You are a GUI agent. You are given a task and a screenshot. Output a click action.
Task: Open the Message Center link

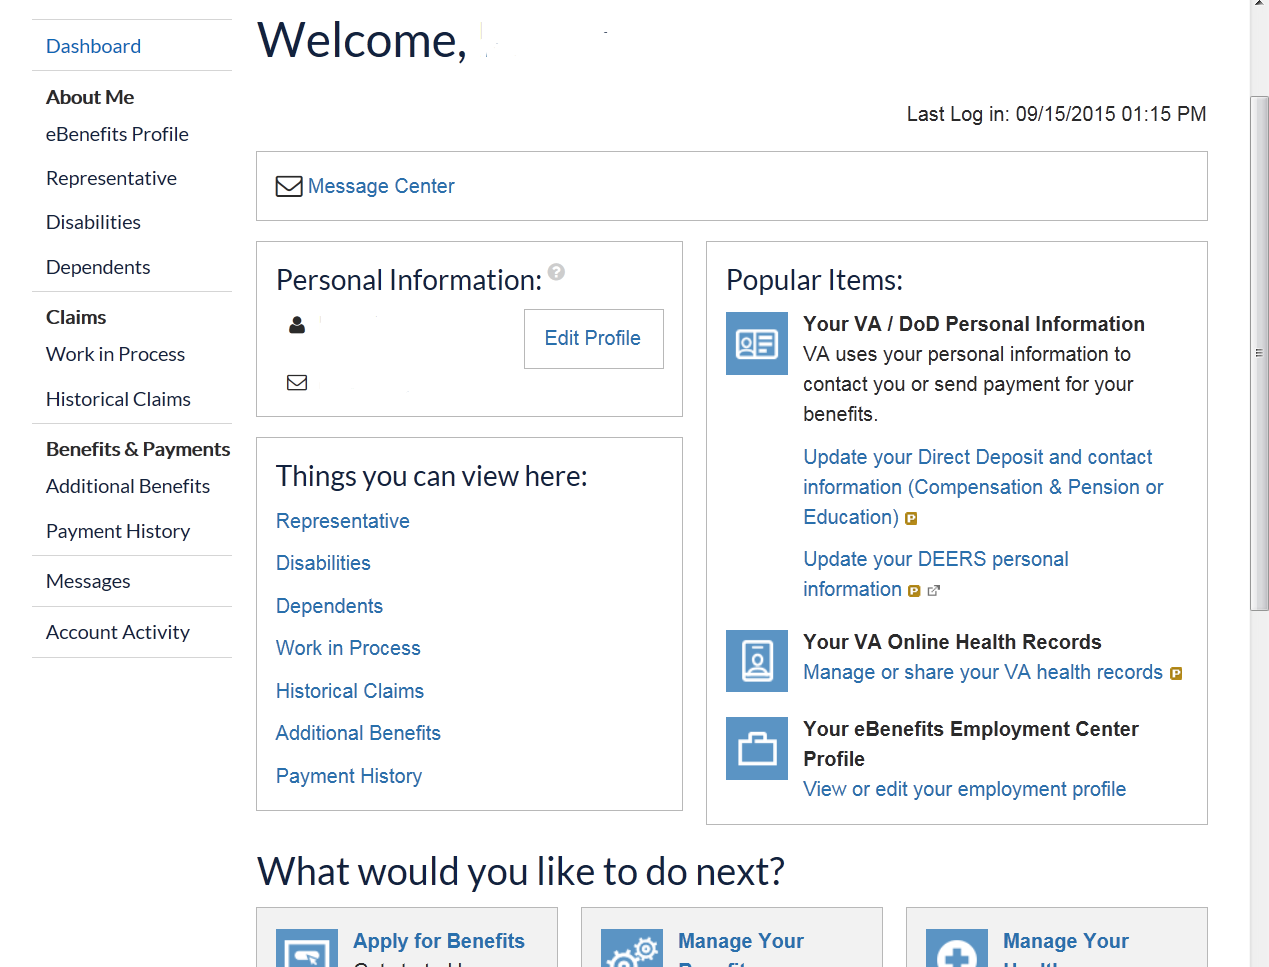381,186
